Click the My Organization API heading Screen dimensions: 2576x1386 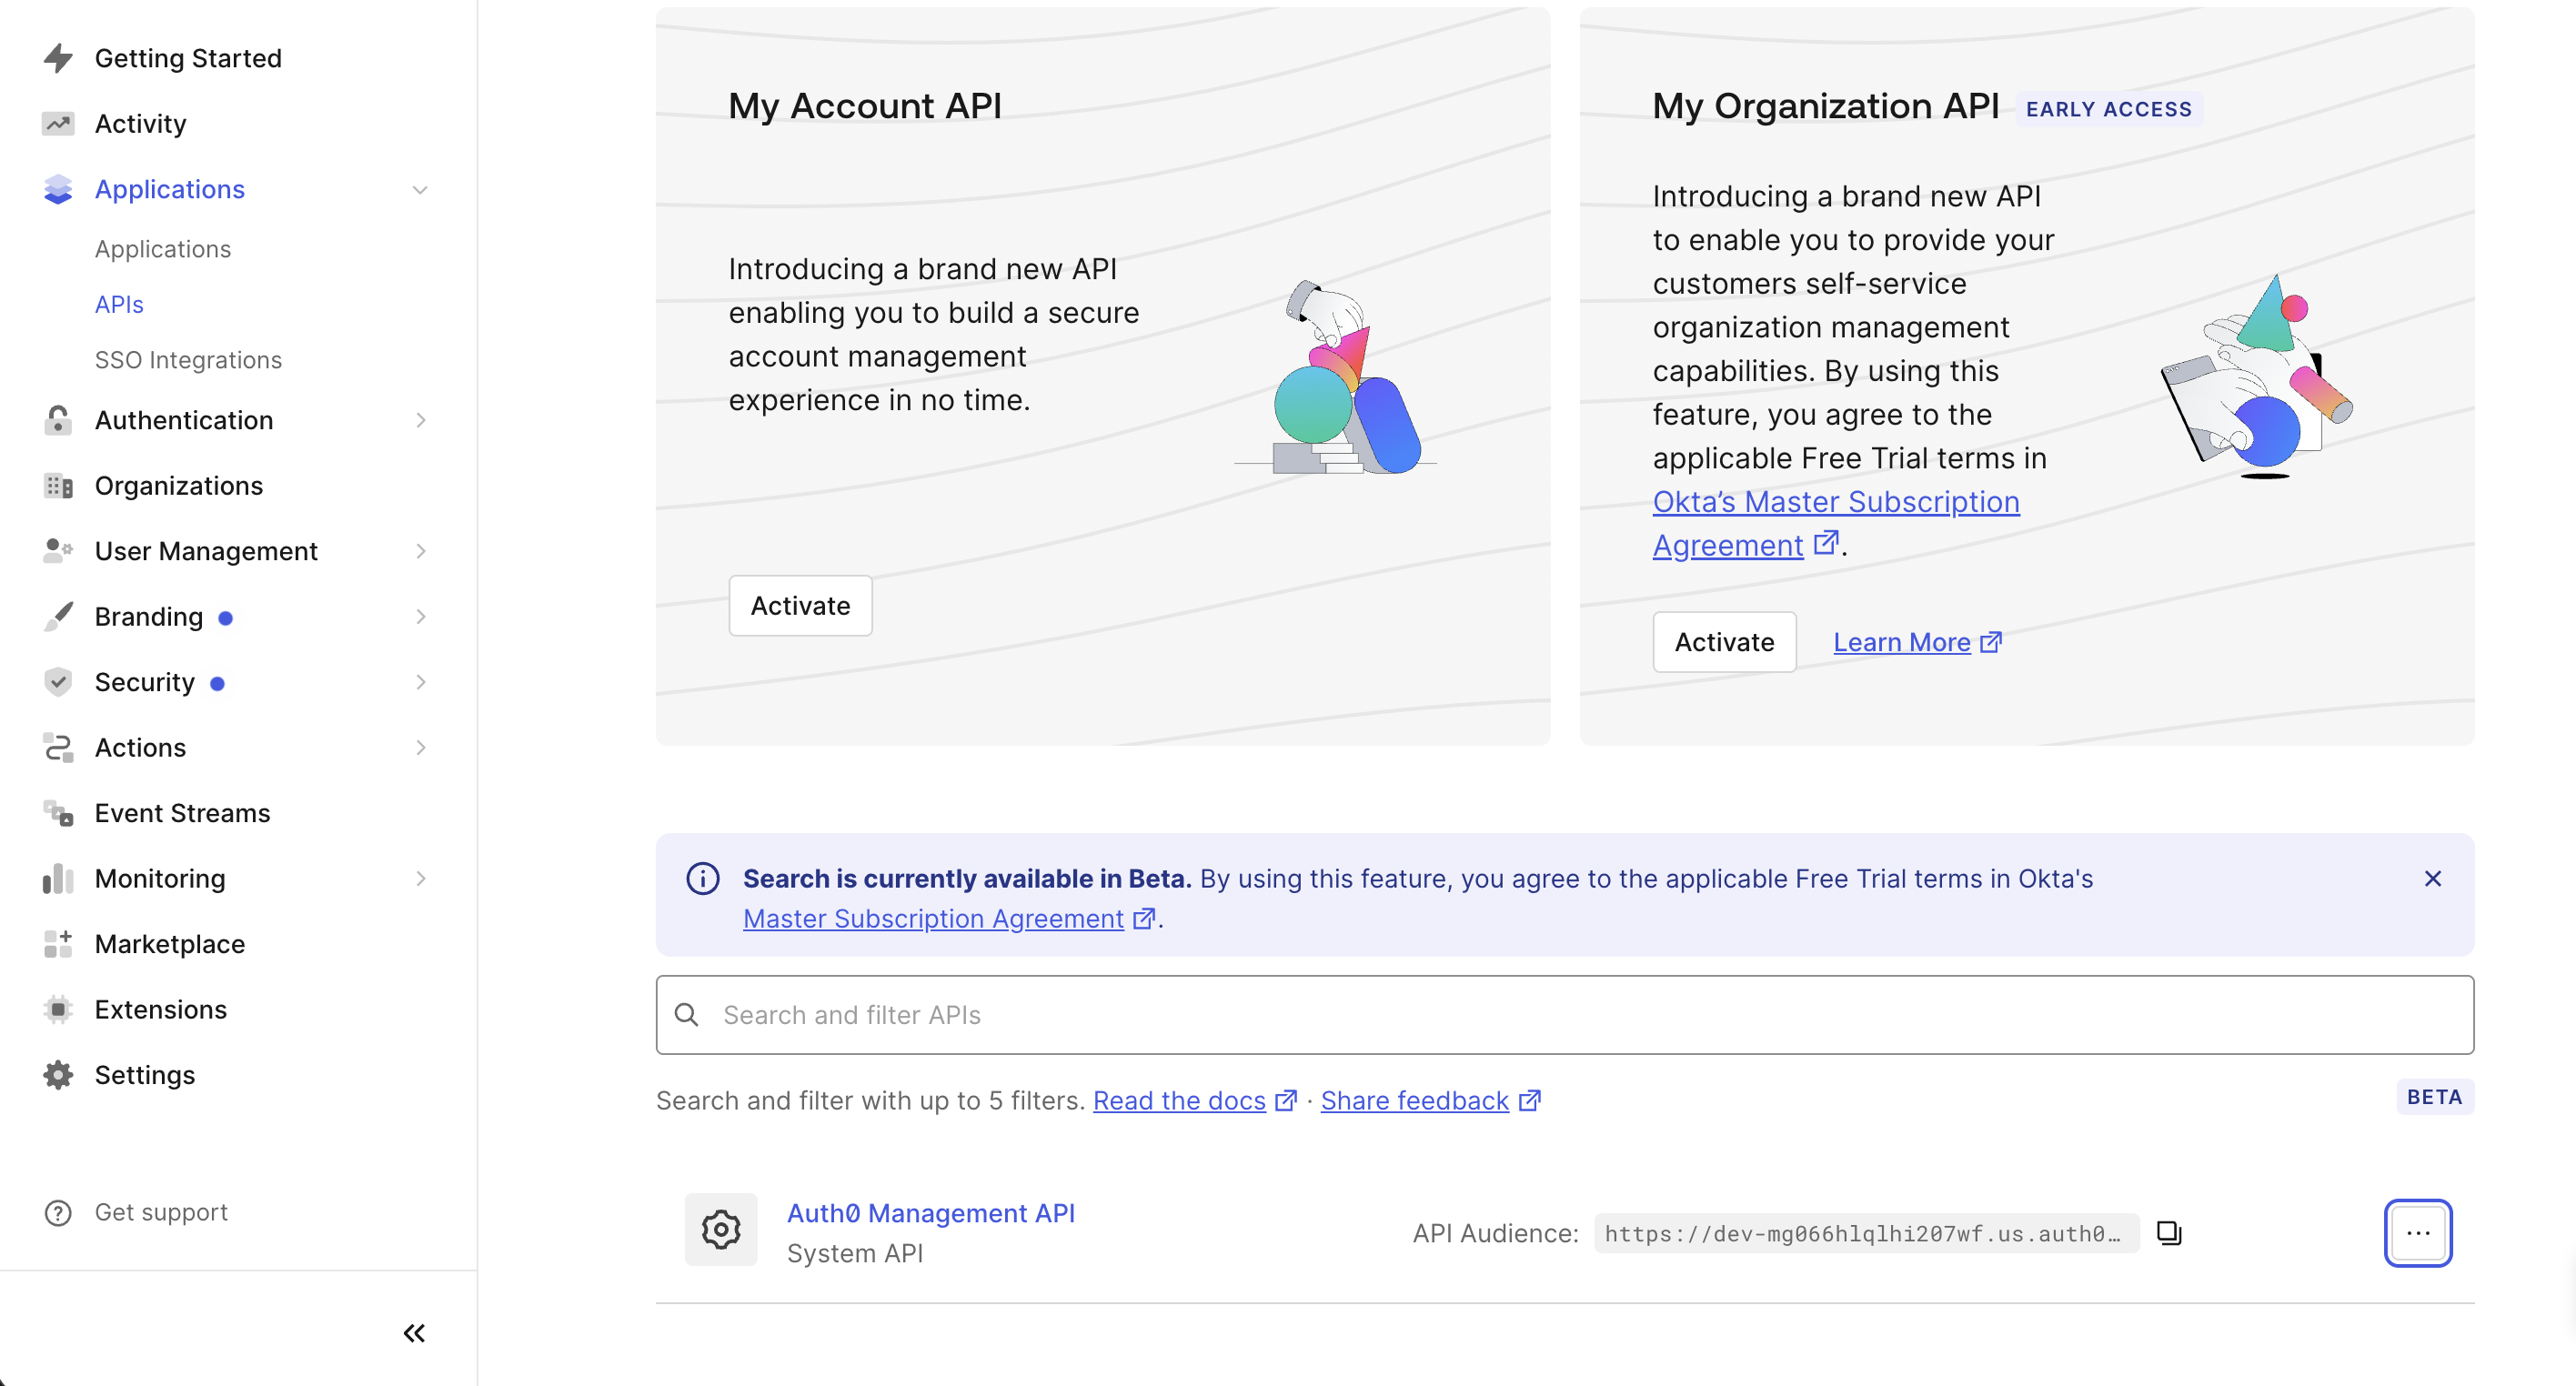pyautogui.click(x=1825, y=106)
